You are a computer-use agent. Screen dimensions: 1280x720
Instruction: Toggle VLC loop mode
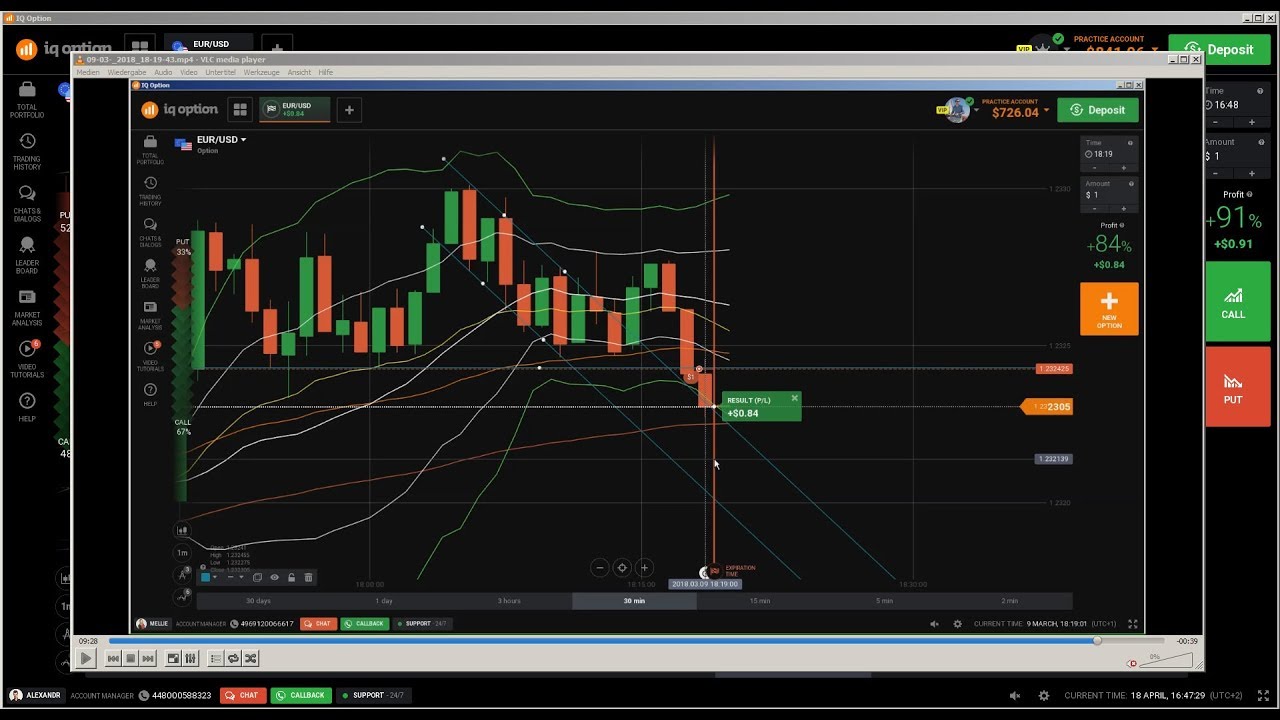coord(233,658)
